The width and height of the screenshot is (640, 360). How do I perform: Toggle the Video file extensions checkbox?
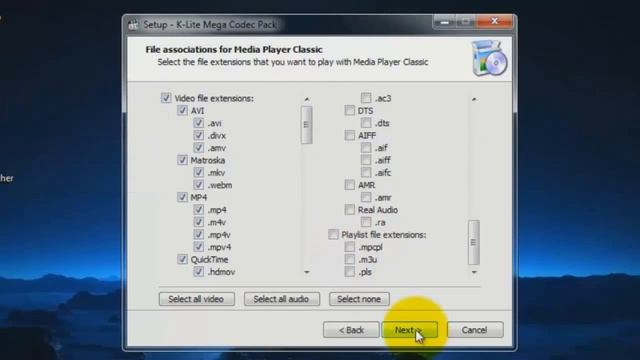point(166,98)
